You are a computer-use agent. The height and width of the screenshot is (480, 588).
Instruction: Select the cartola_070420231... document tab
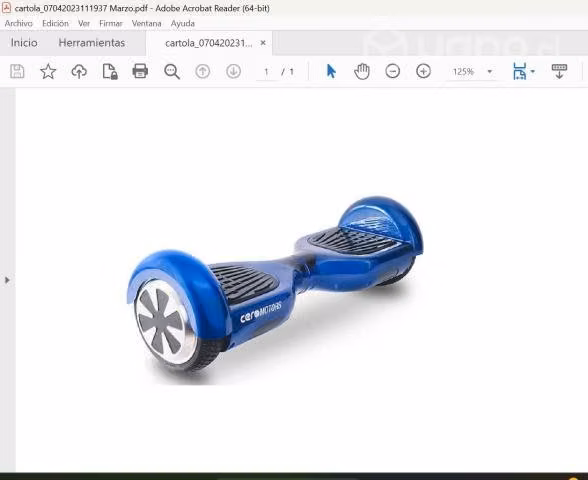(208, 43)
